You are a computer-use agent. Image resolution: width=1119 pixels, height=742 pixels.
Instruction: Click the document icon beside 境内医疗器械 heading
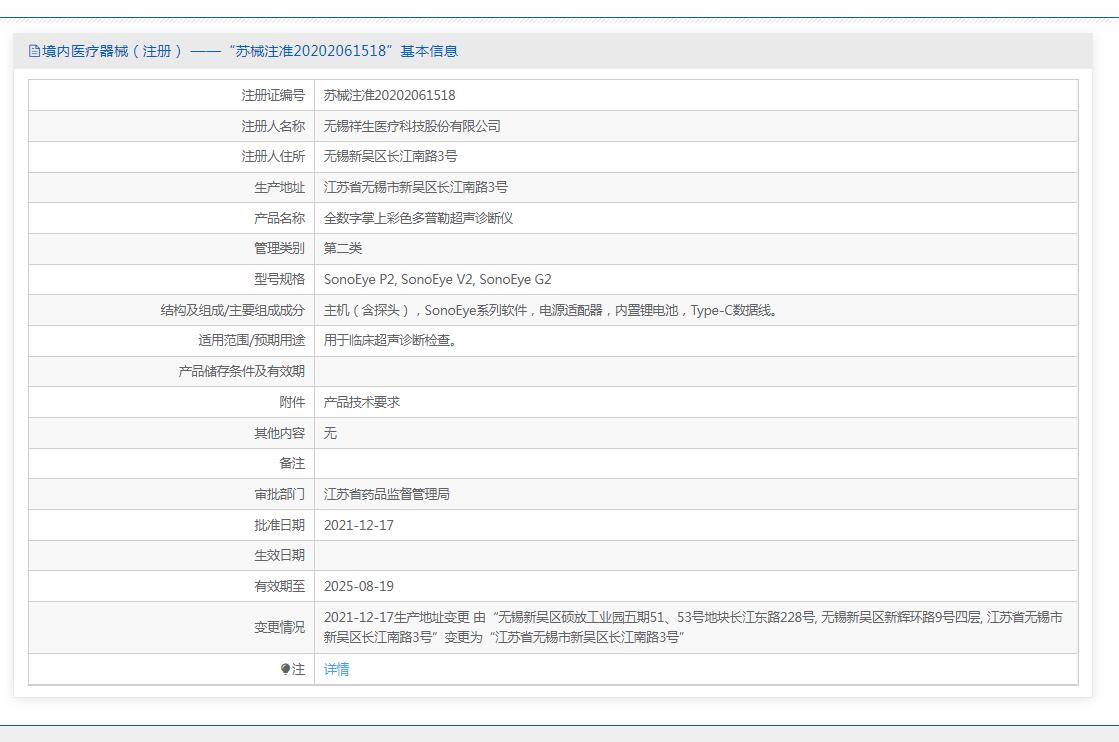[x=34, y=51]
